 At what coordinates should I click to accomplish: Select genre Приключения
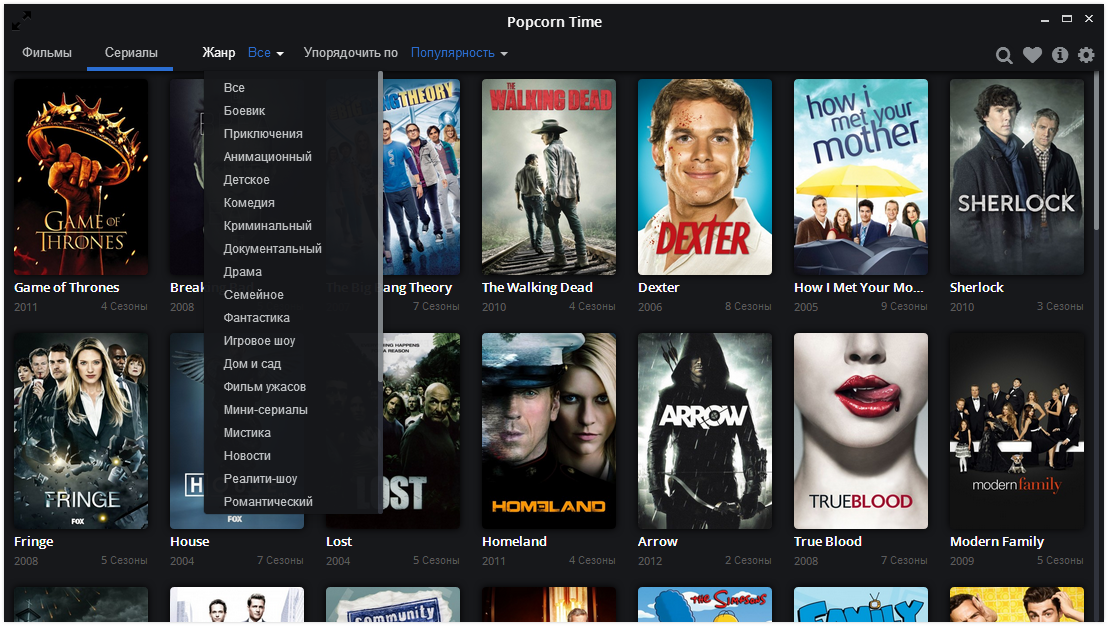click(x=263, y=134)
